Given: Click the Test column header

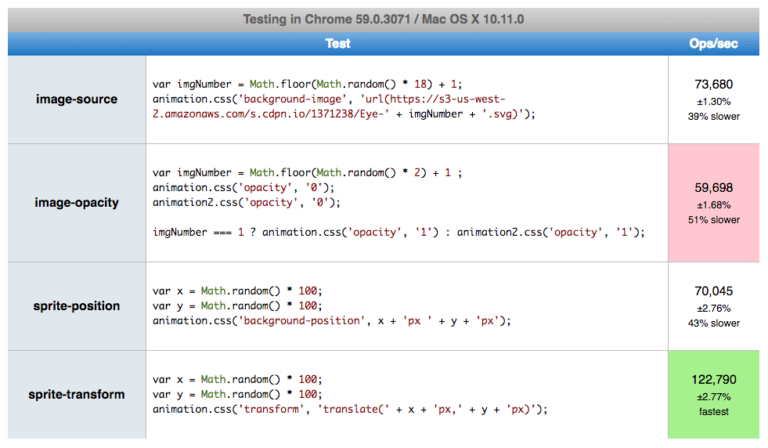Looking at the screenshot, I should [x=338, y=44].
